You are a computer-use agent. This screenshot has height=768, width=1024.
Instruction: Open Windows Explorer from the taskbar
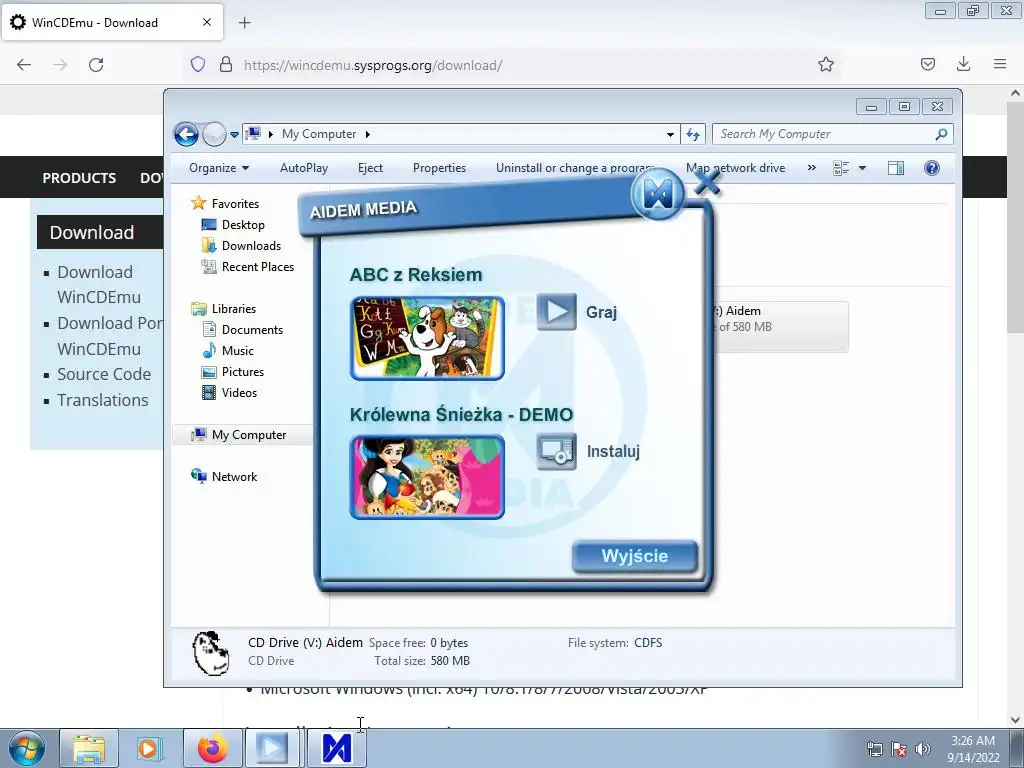click(89, 748)
